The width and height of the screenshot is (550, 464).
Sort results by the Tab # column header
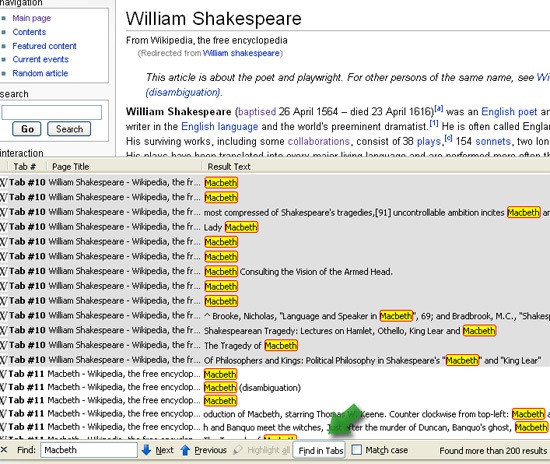[x=24, y=166]
